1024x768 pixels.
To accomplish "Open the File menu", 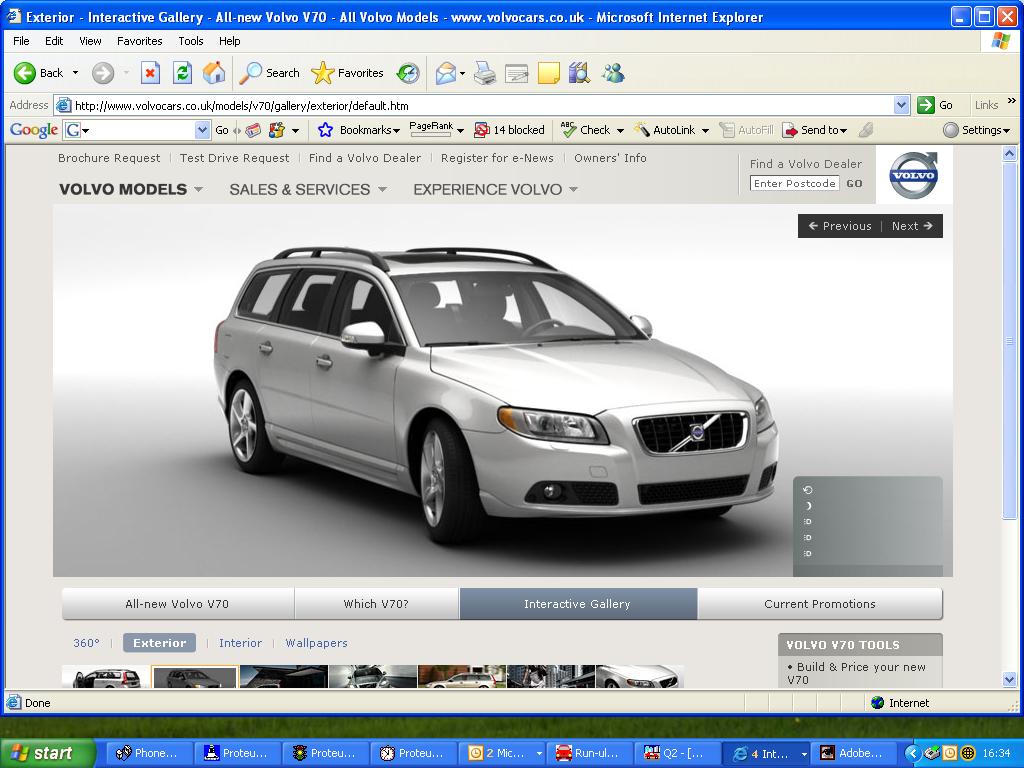I will (x=22, y=41).
